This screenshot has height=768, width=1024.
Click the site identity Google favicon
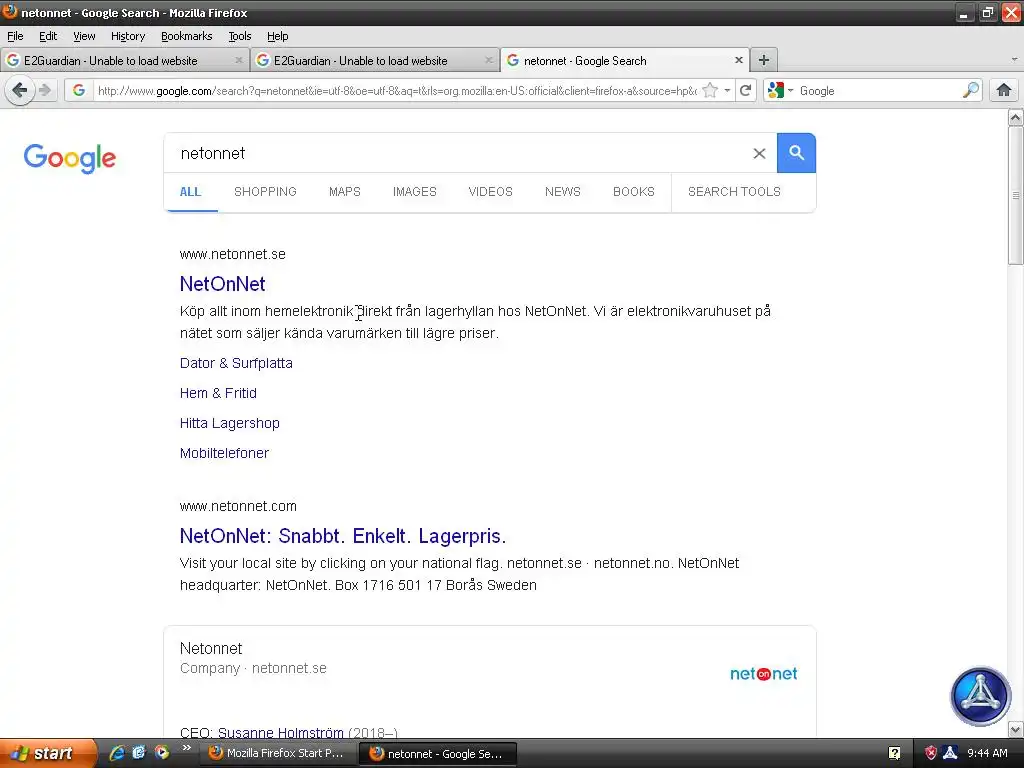coord(79,90)
